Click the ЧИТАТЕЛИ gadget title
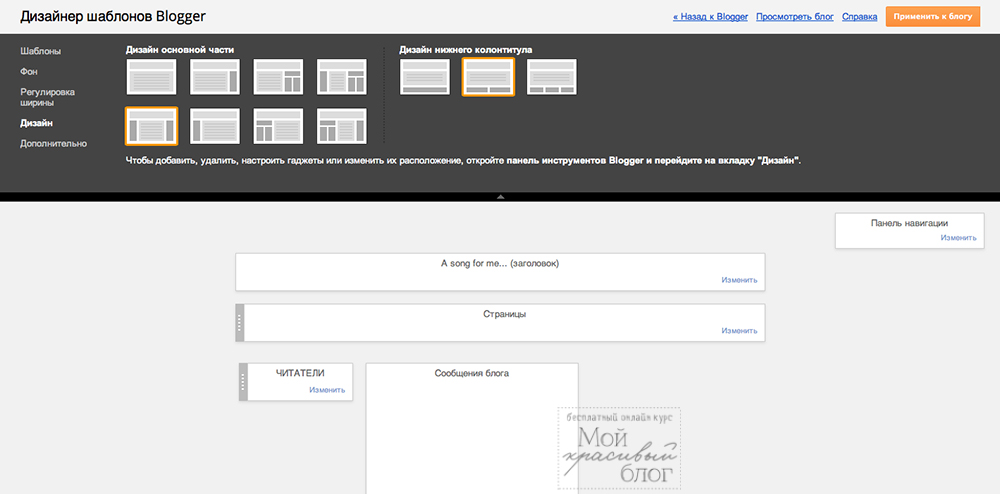Screen dimensions: 1000x494 300,374
